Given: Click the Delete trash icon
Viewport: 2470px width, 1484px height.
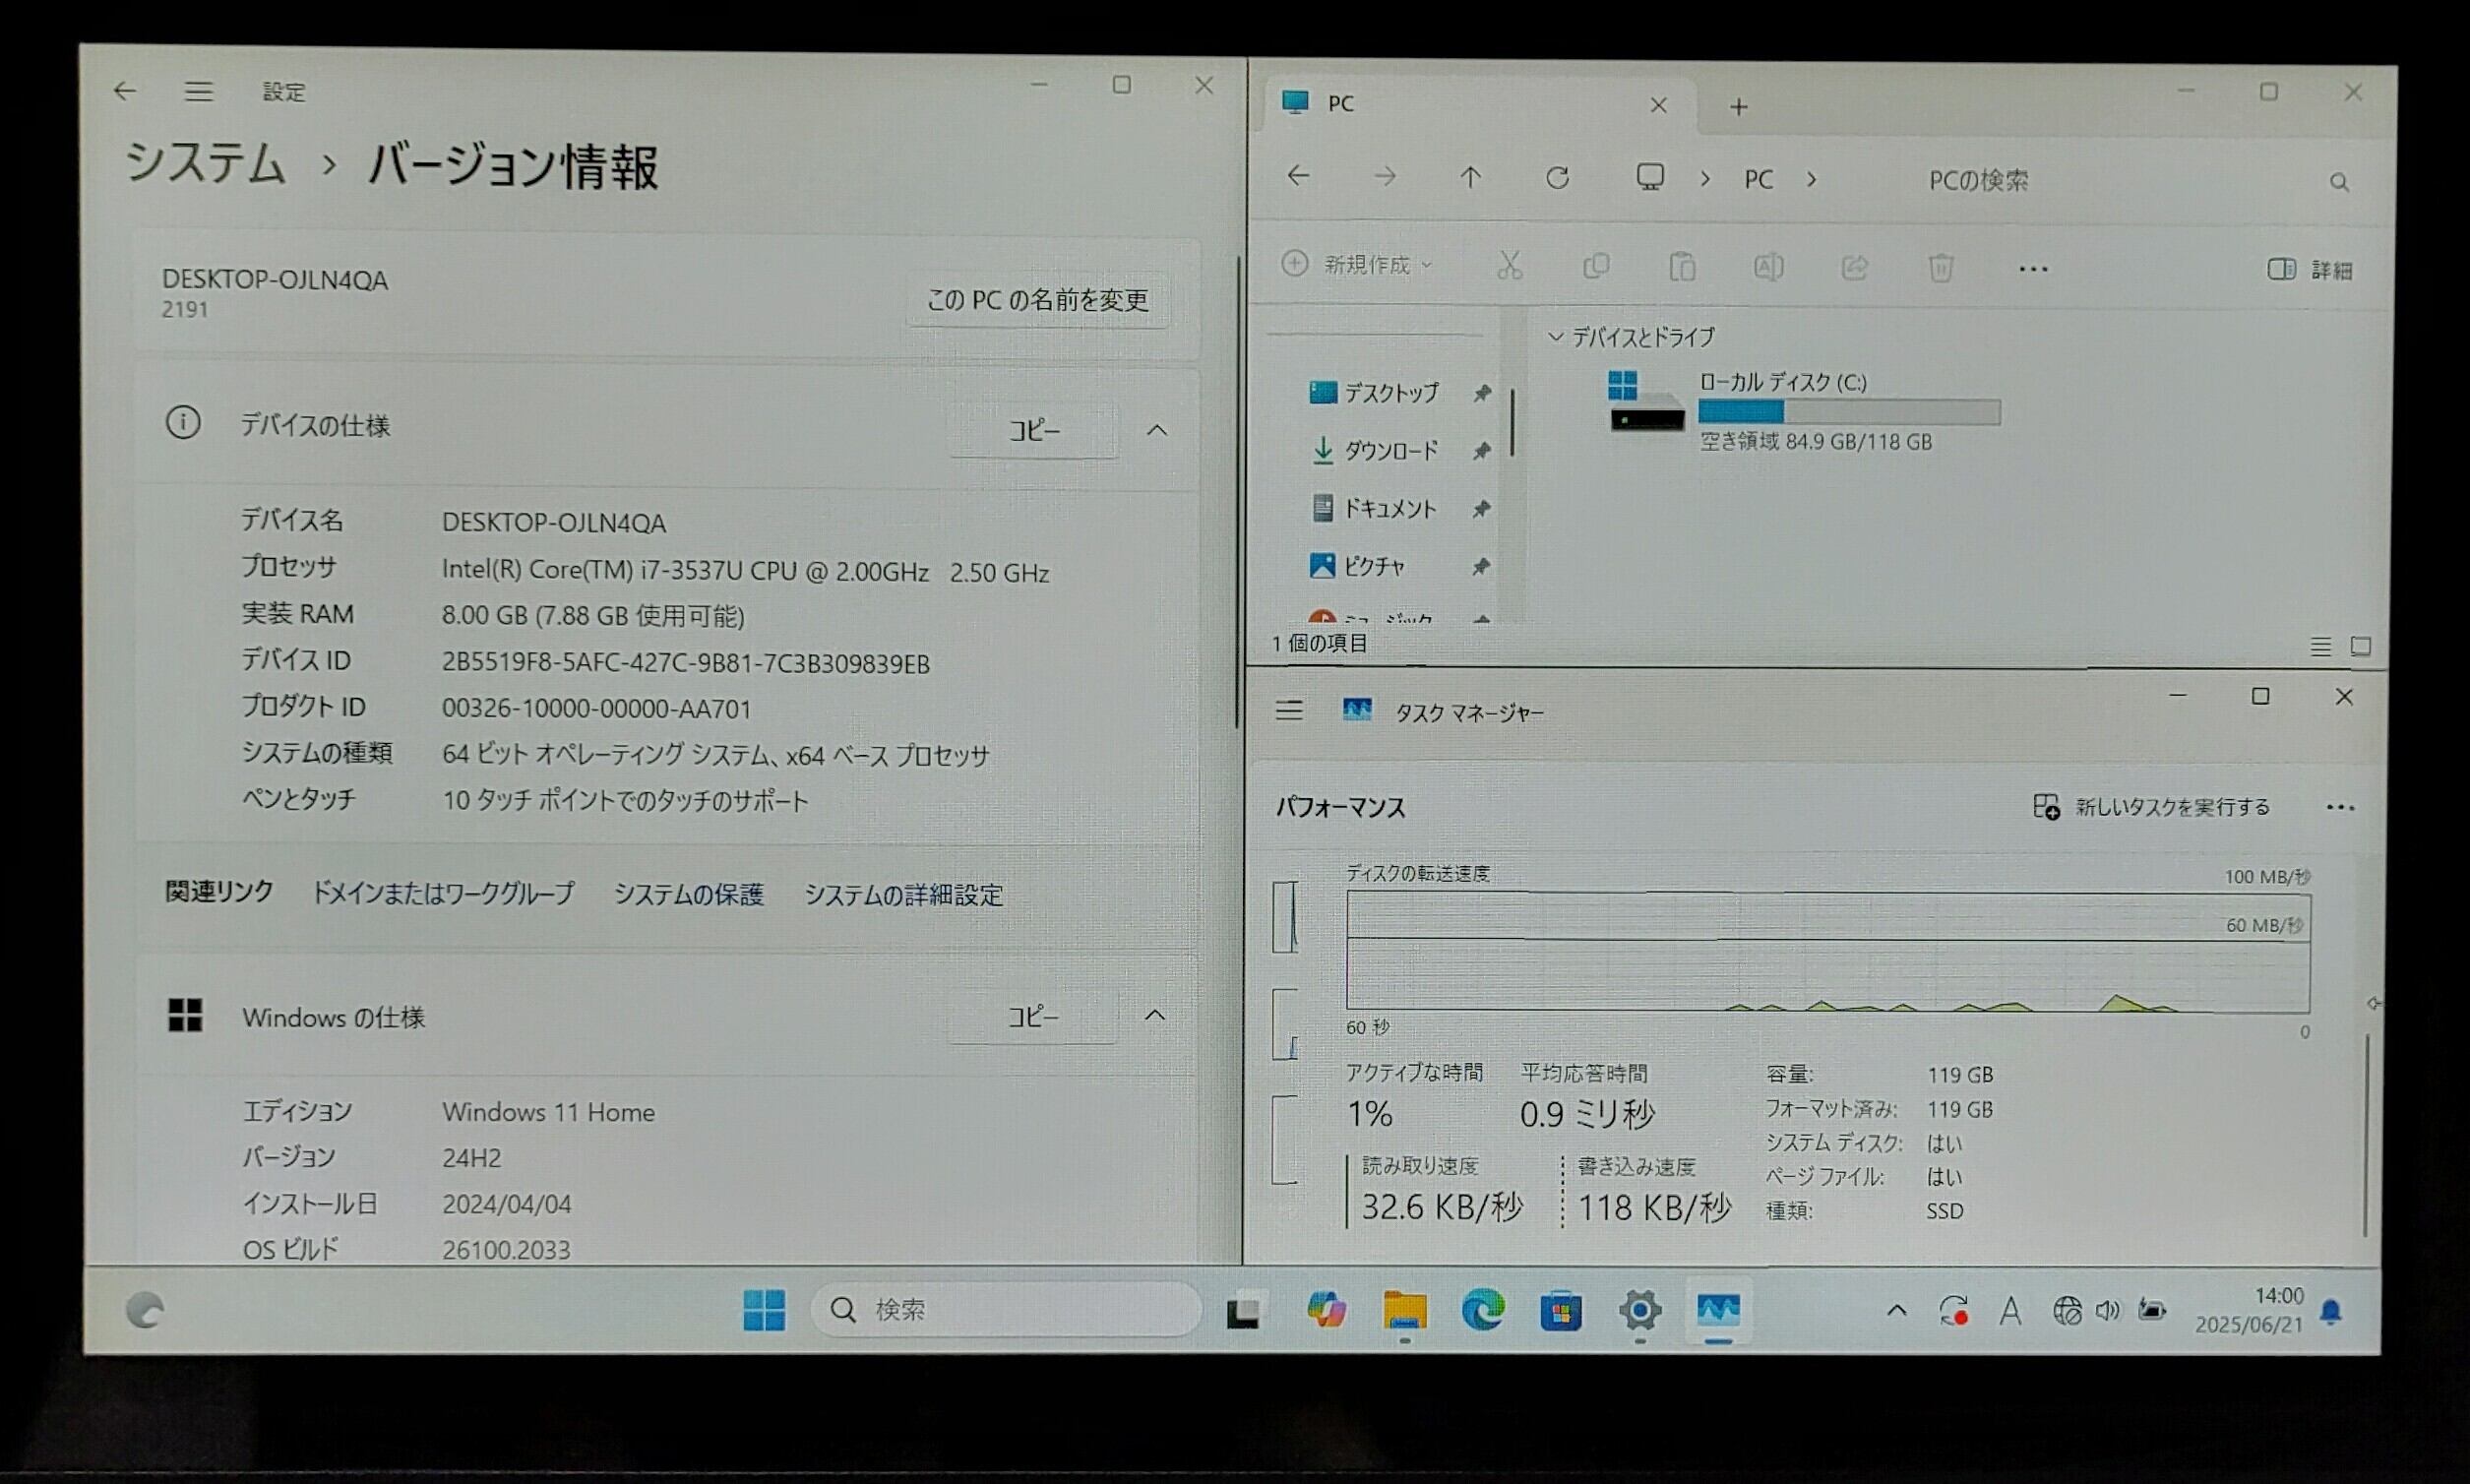Looking at the screenshot, I should coord(1941,268).
